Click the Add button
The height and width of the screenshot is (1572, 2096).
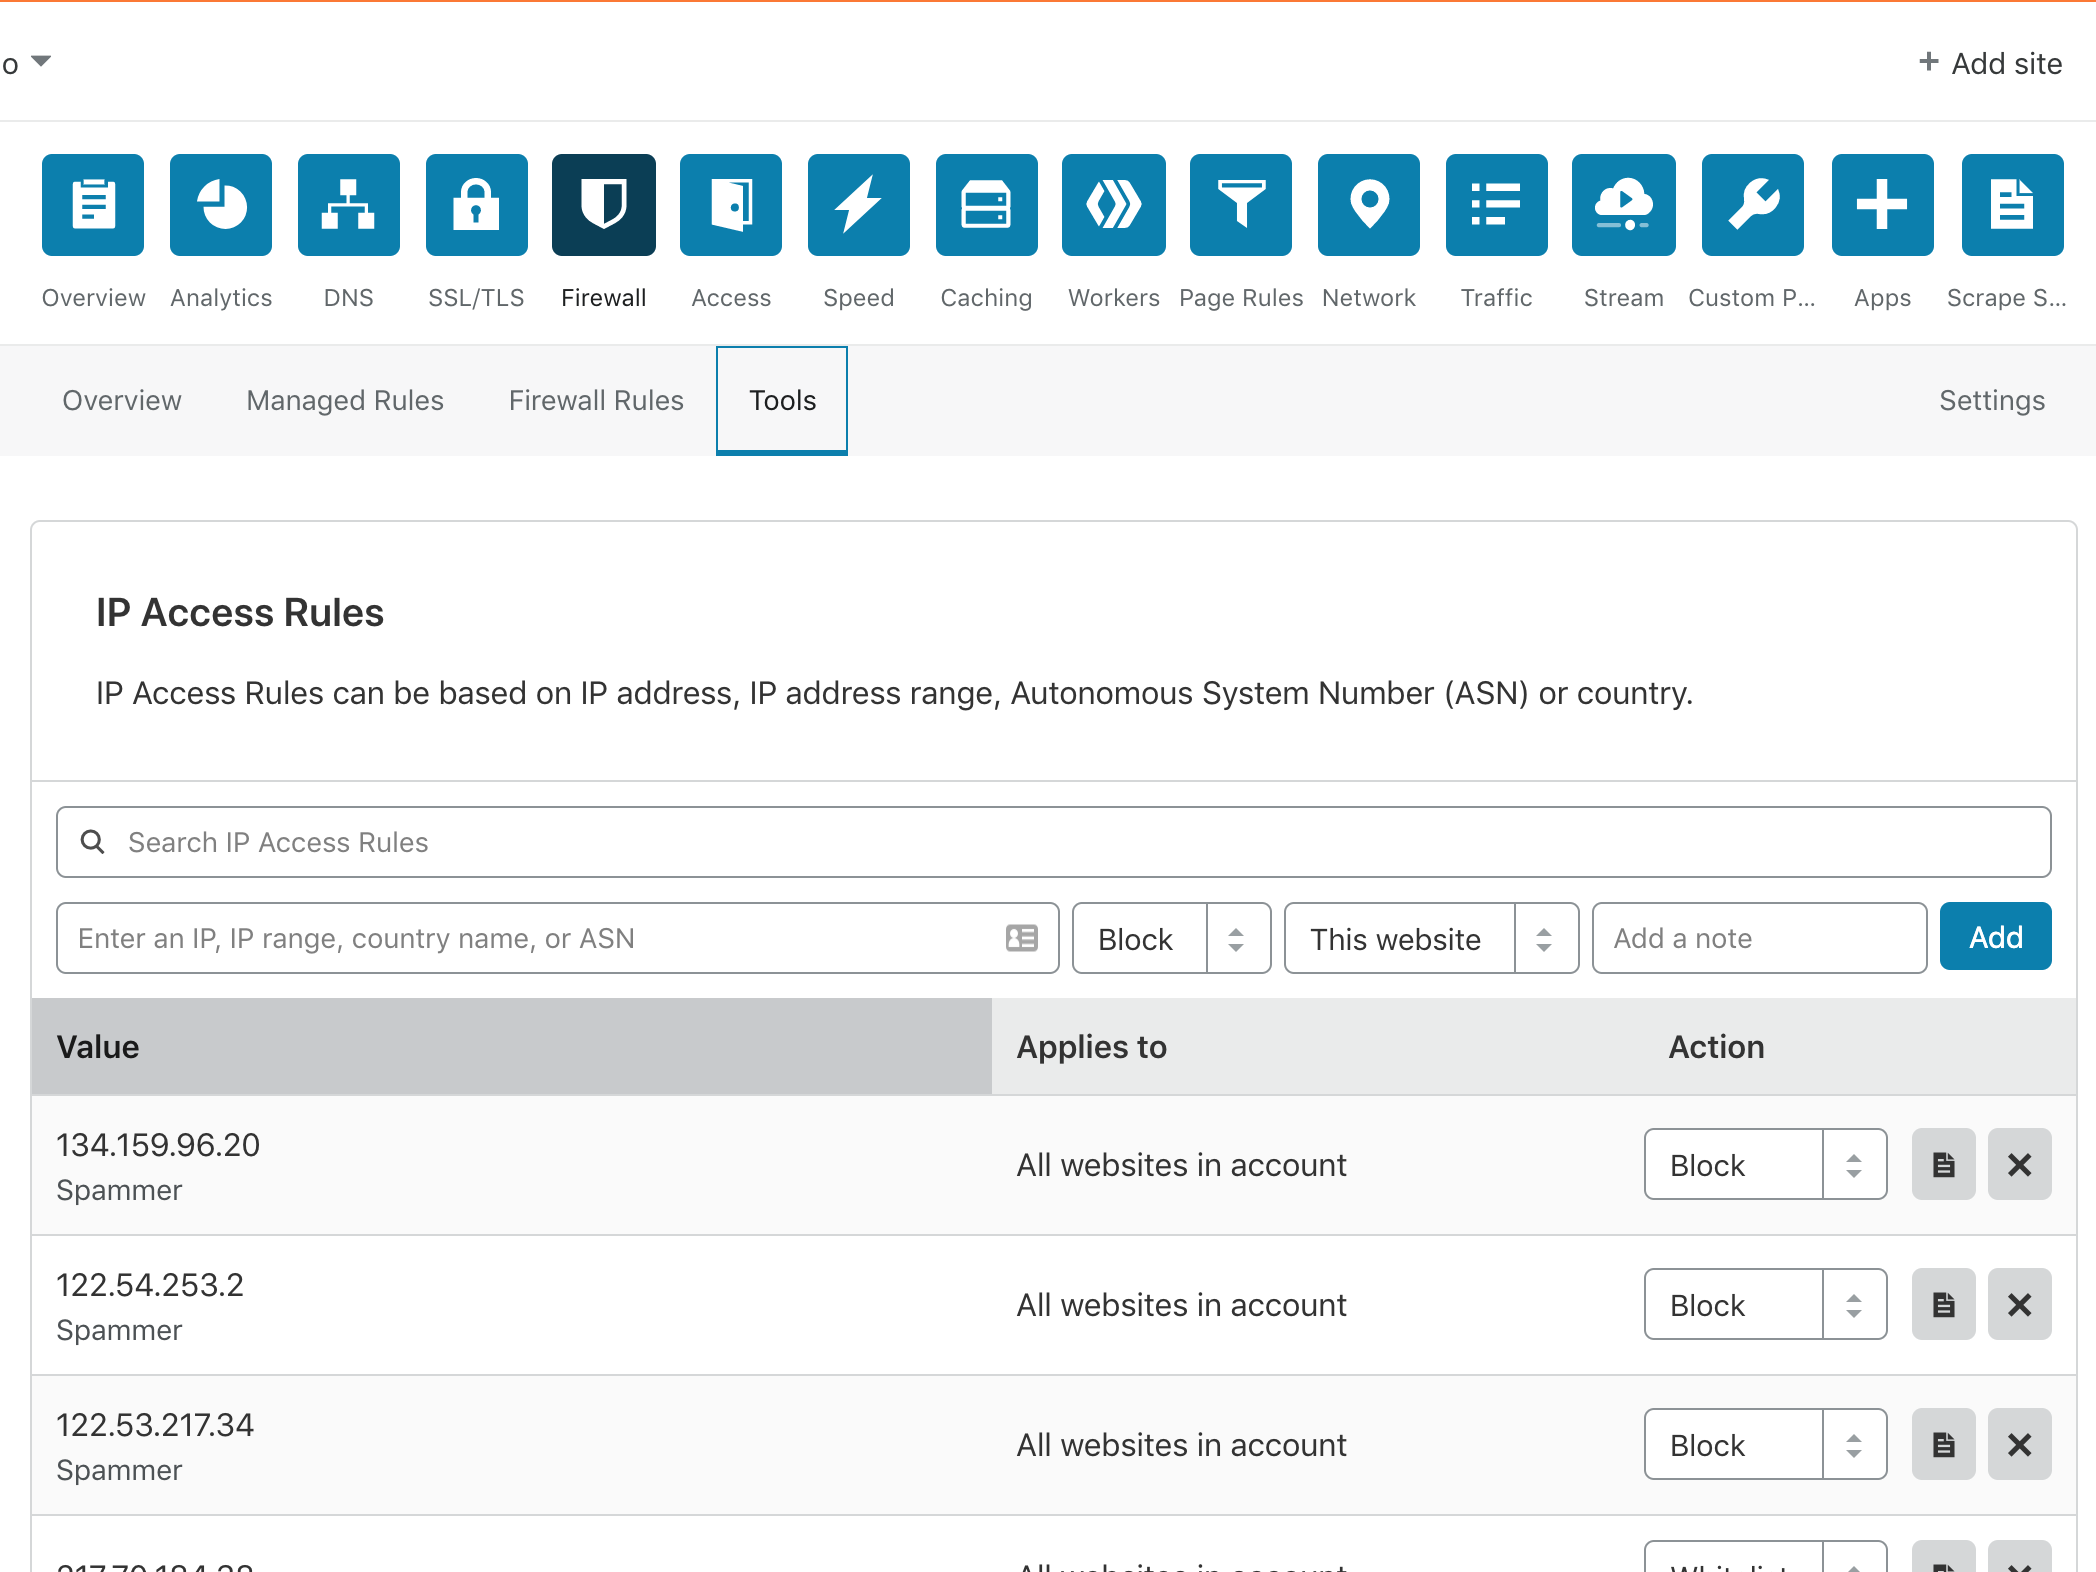(x=1995, y=937)
